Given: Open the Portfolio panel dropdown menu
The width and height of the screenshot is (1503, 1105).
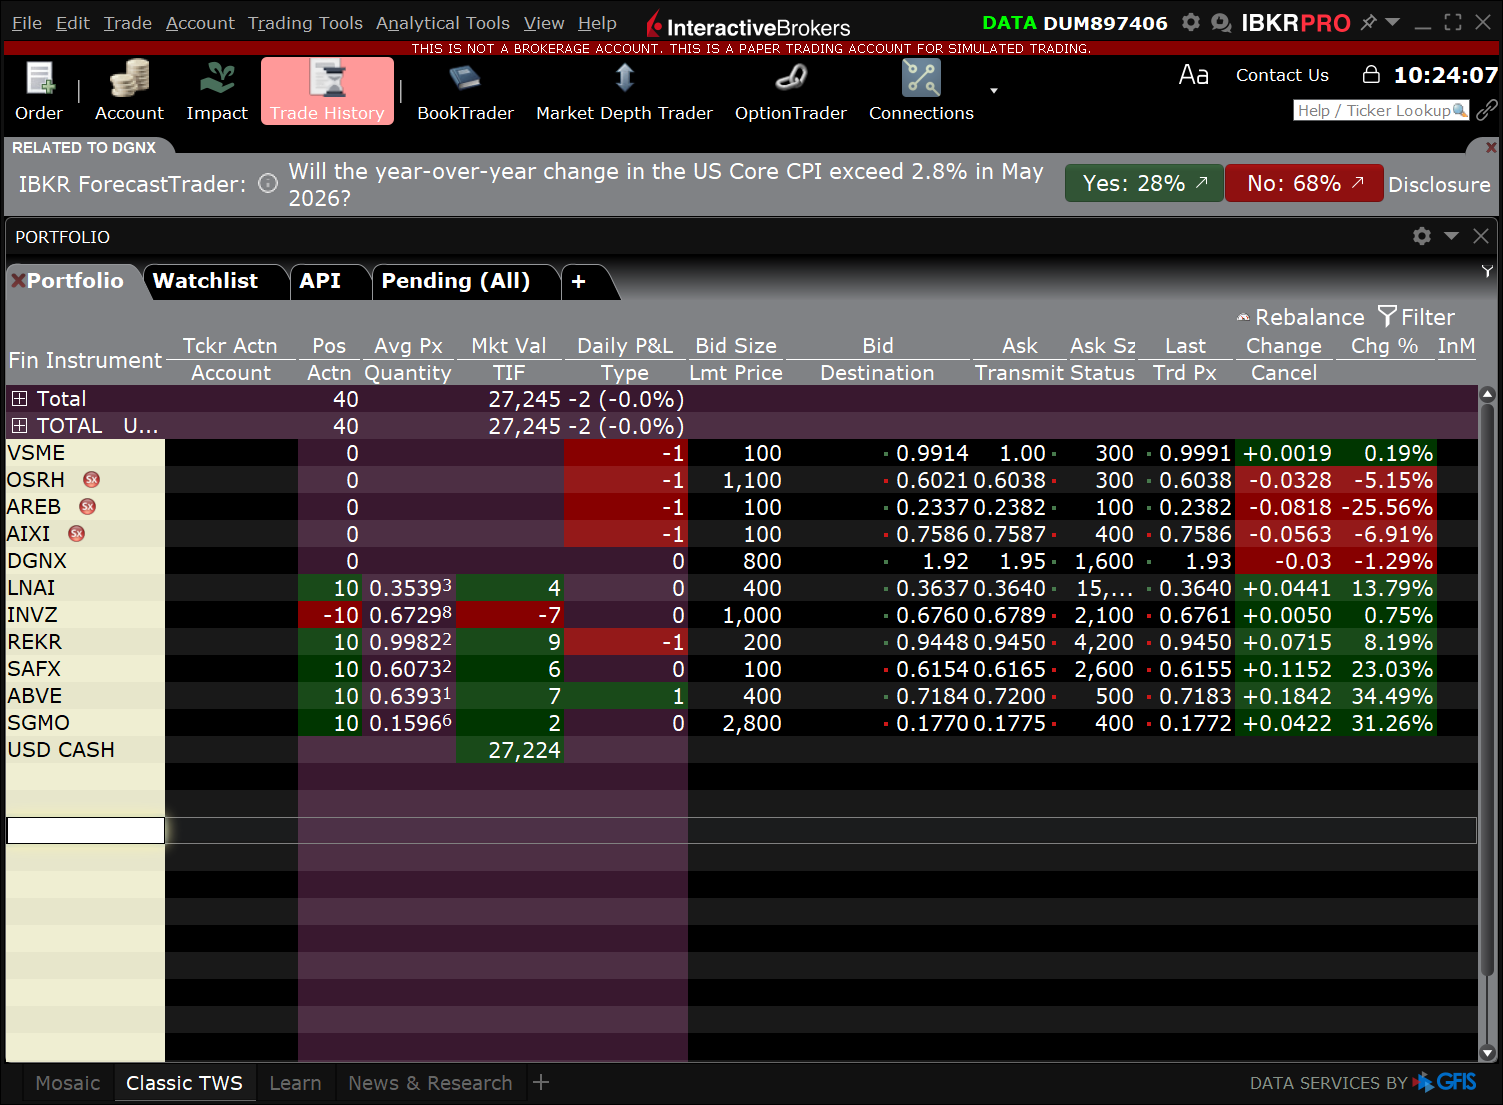Looking at the screenshot, I should click(x=1451, y=236).
